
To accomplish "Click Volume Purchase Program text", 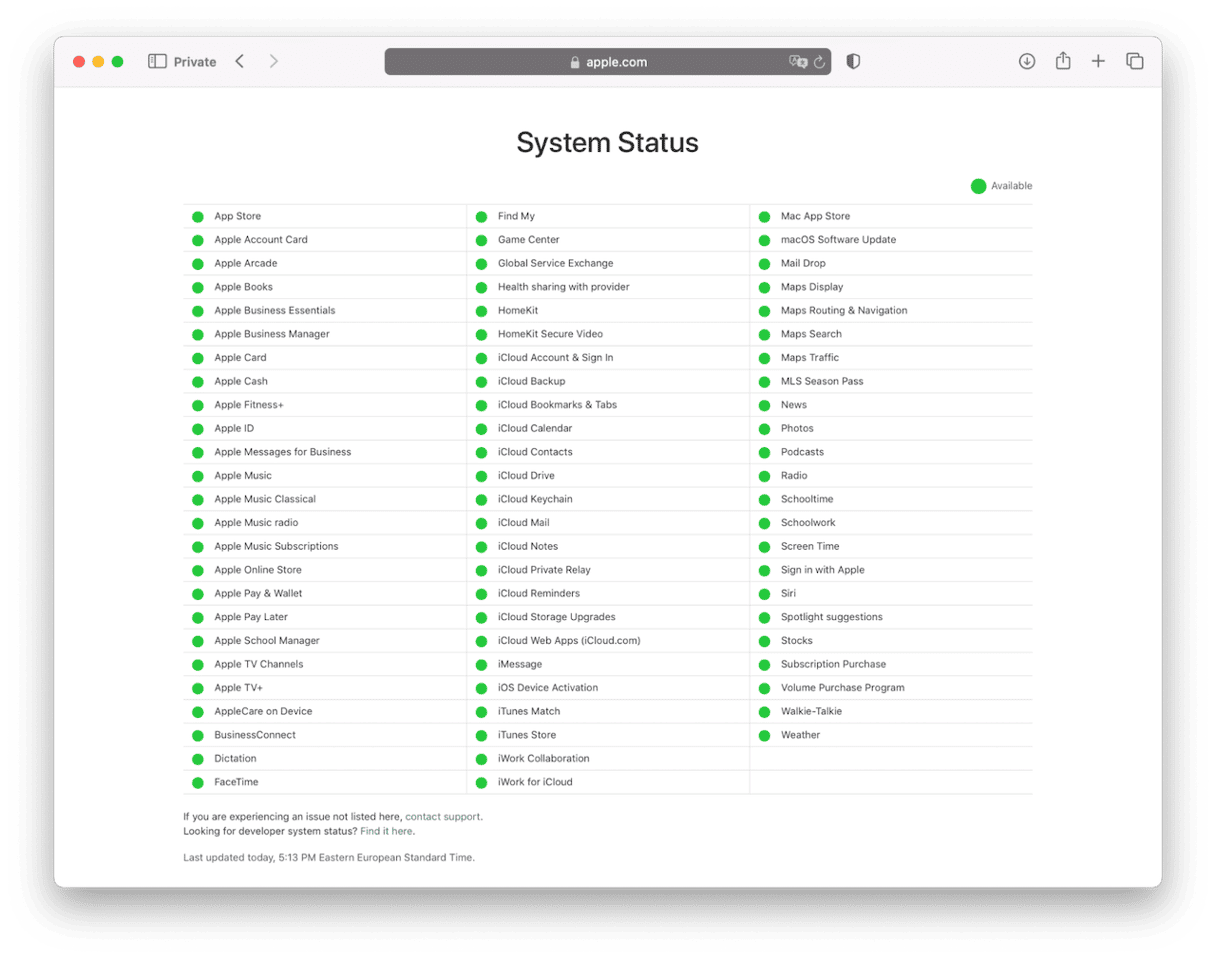I will (843, 688).
